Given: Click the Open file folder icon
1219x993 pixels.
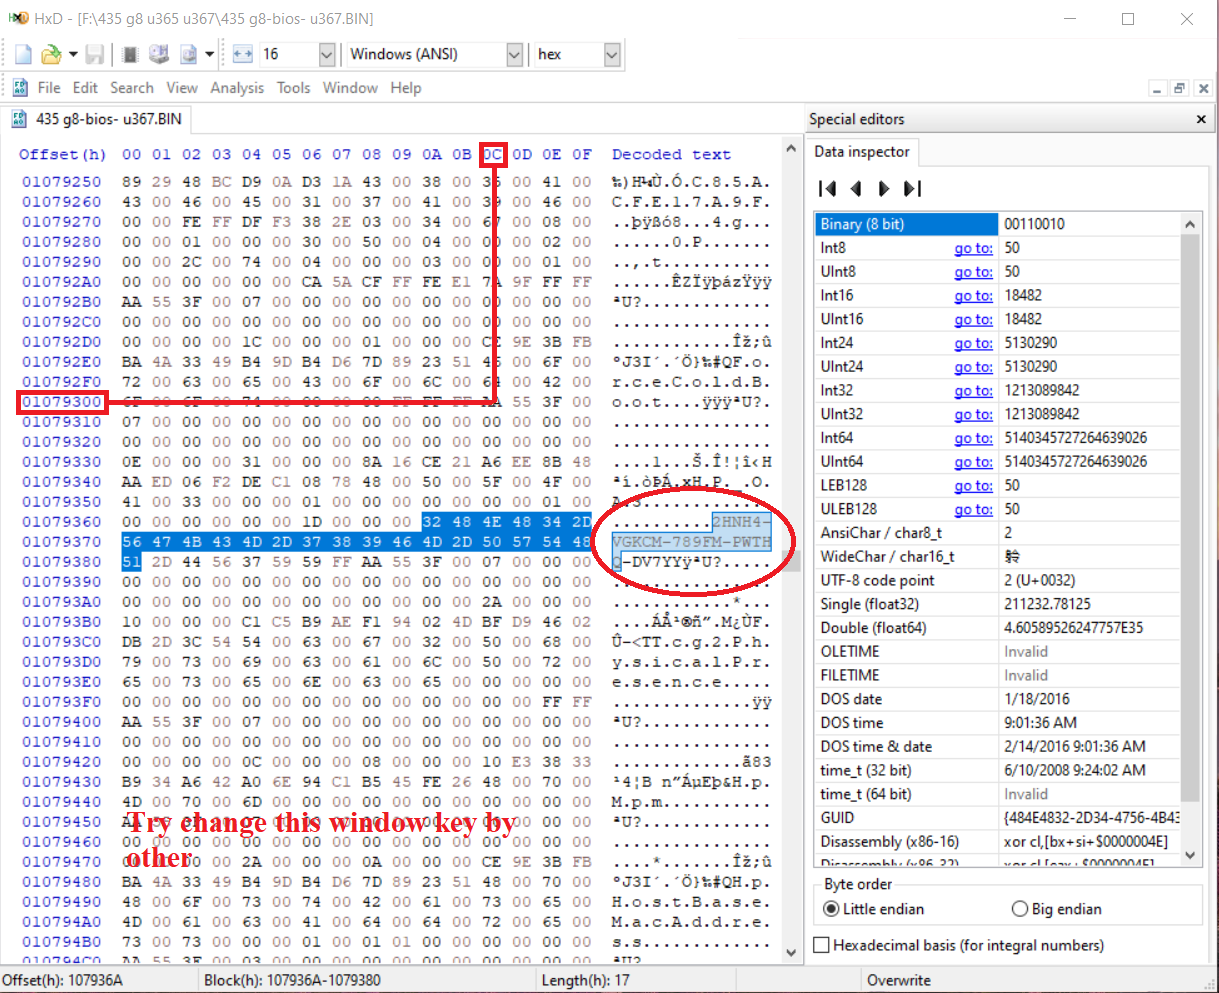Looking at the screenshot, I should coord(50,54).
